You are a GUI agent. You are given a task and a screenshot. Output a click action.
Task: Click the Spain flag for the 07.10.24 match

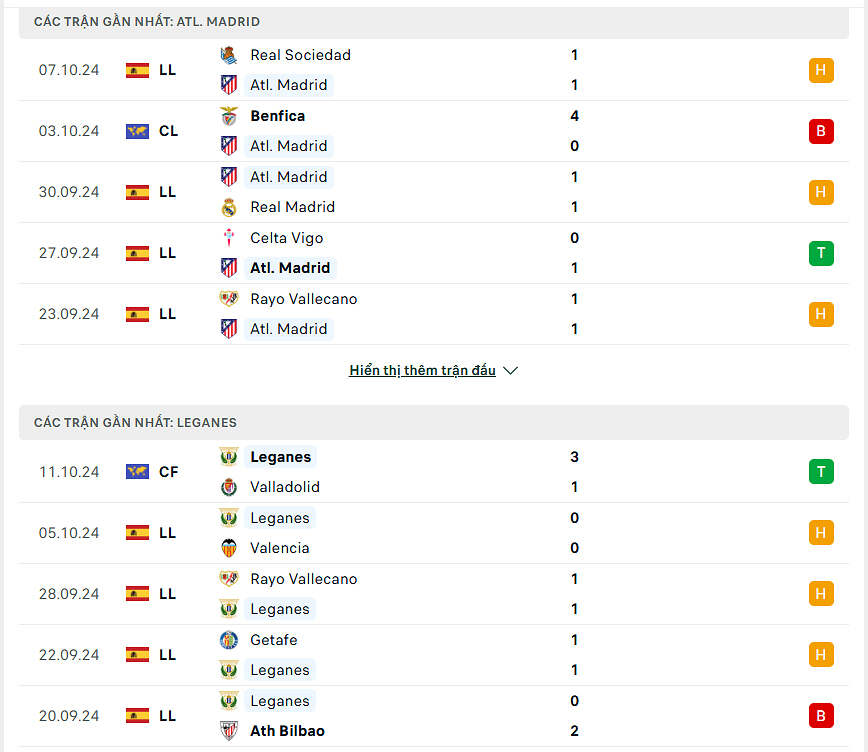137,70
